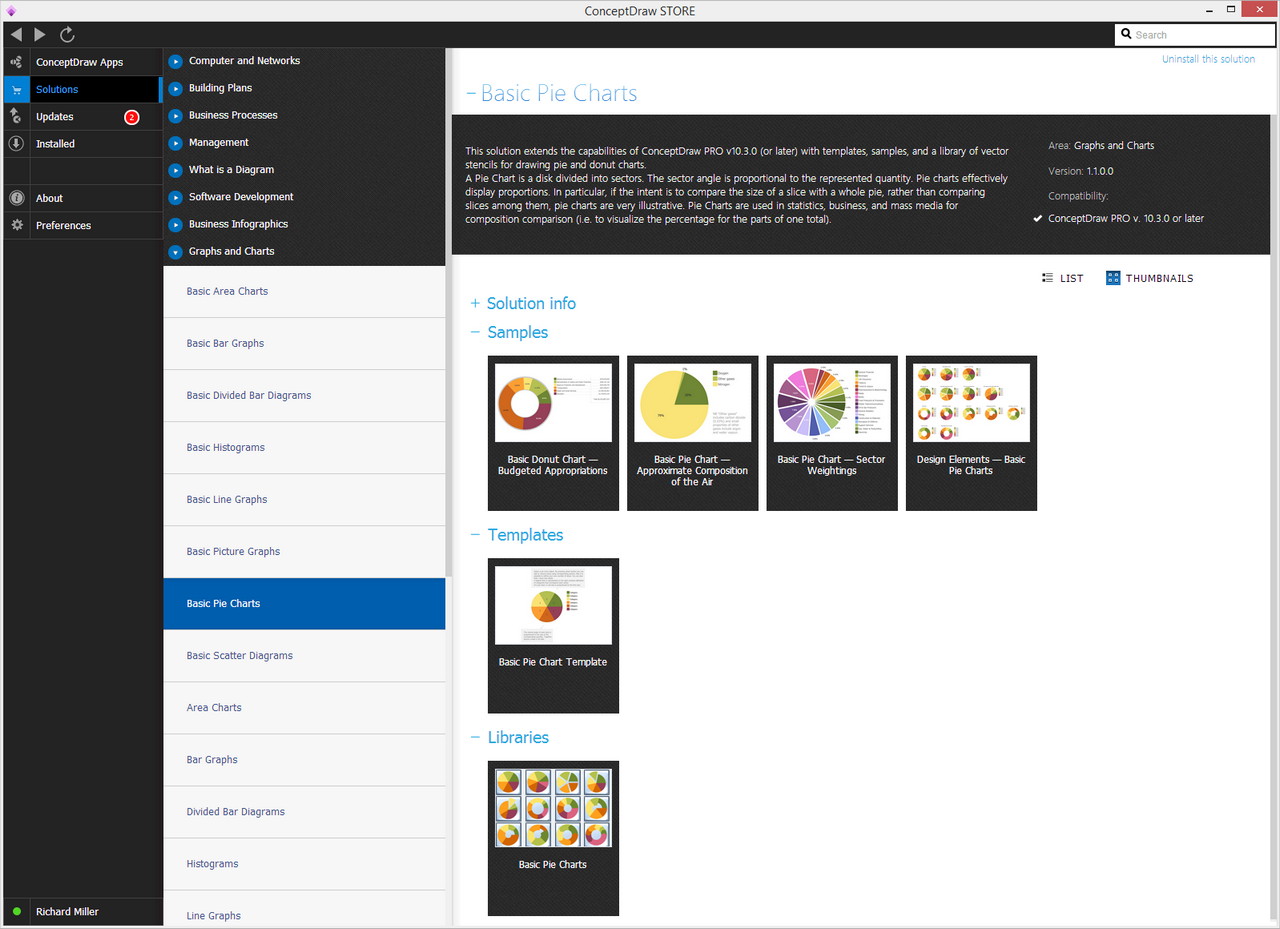Viewport: 1280px width, 929px height.
Task: Switch to LIST view
Action: tap(1062, 278)
